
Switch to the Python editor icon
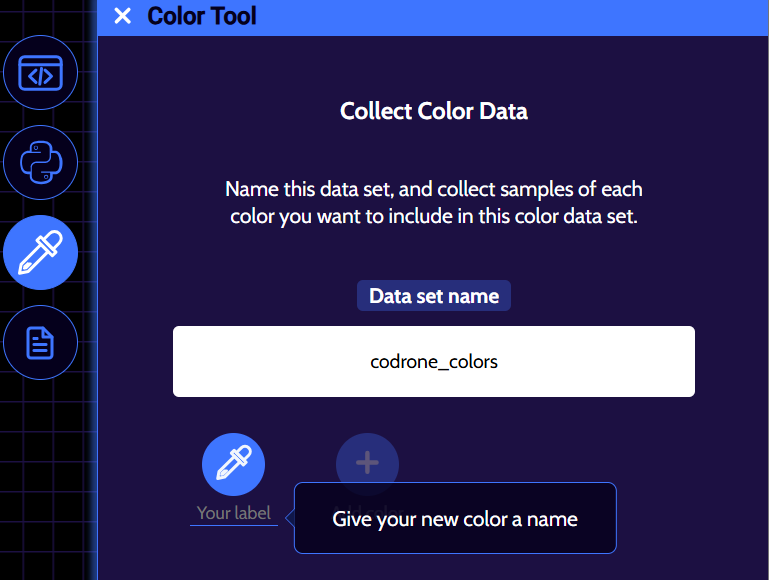click(41, 162)
